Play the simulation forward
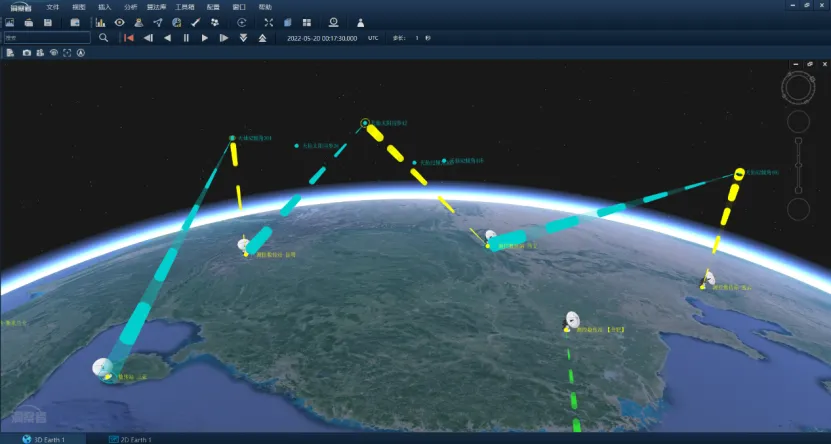The width and height of the screenshot is (831, 444). (x=205, y=38)
